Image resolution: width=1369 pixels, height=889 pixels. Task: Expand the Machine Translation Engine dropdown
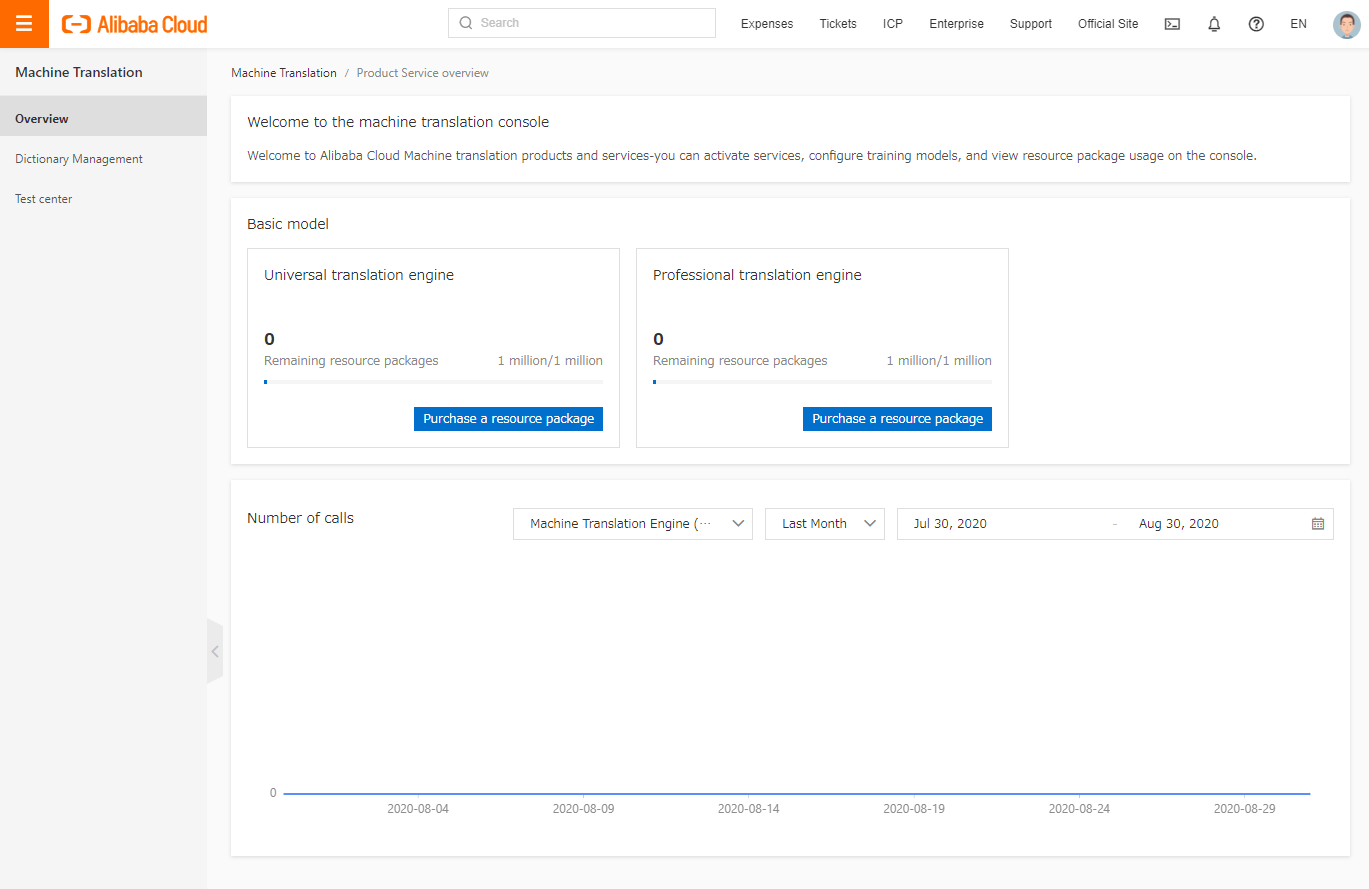click(x=632, y=524)
